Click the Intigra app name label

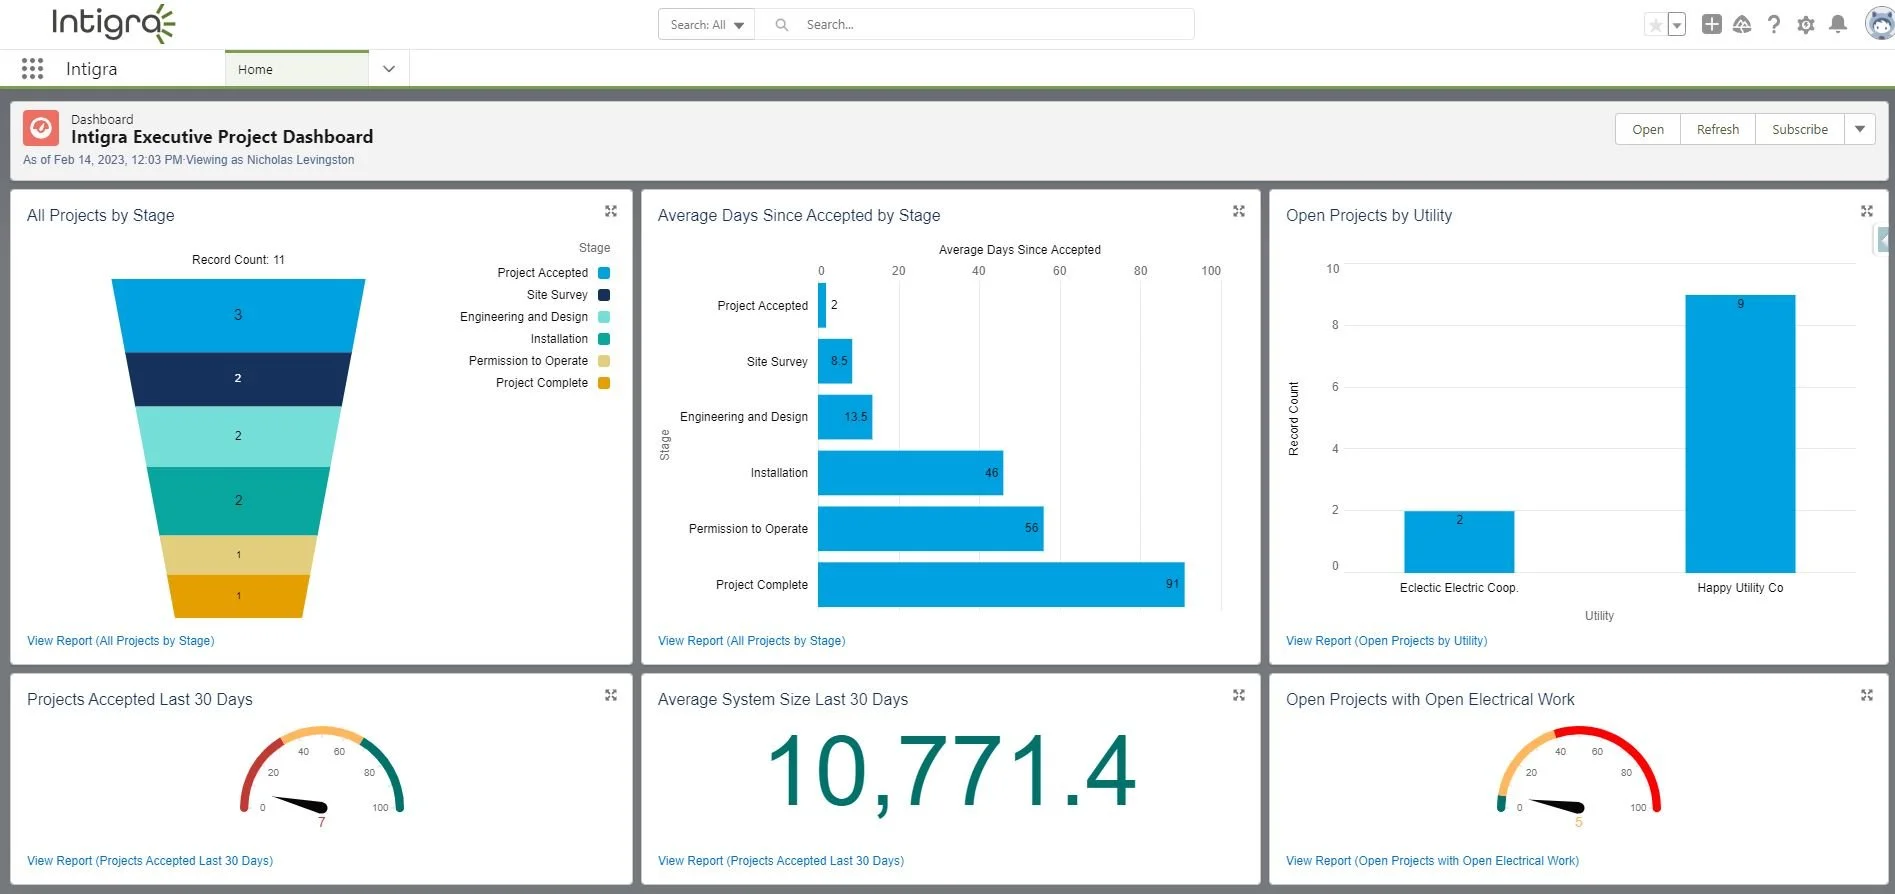coord(91,69)
